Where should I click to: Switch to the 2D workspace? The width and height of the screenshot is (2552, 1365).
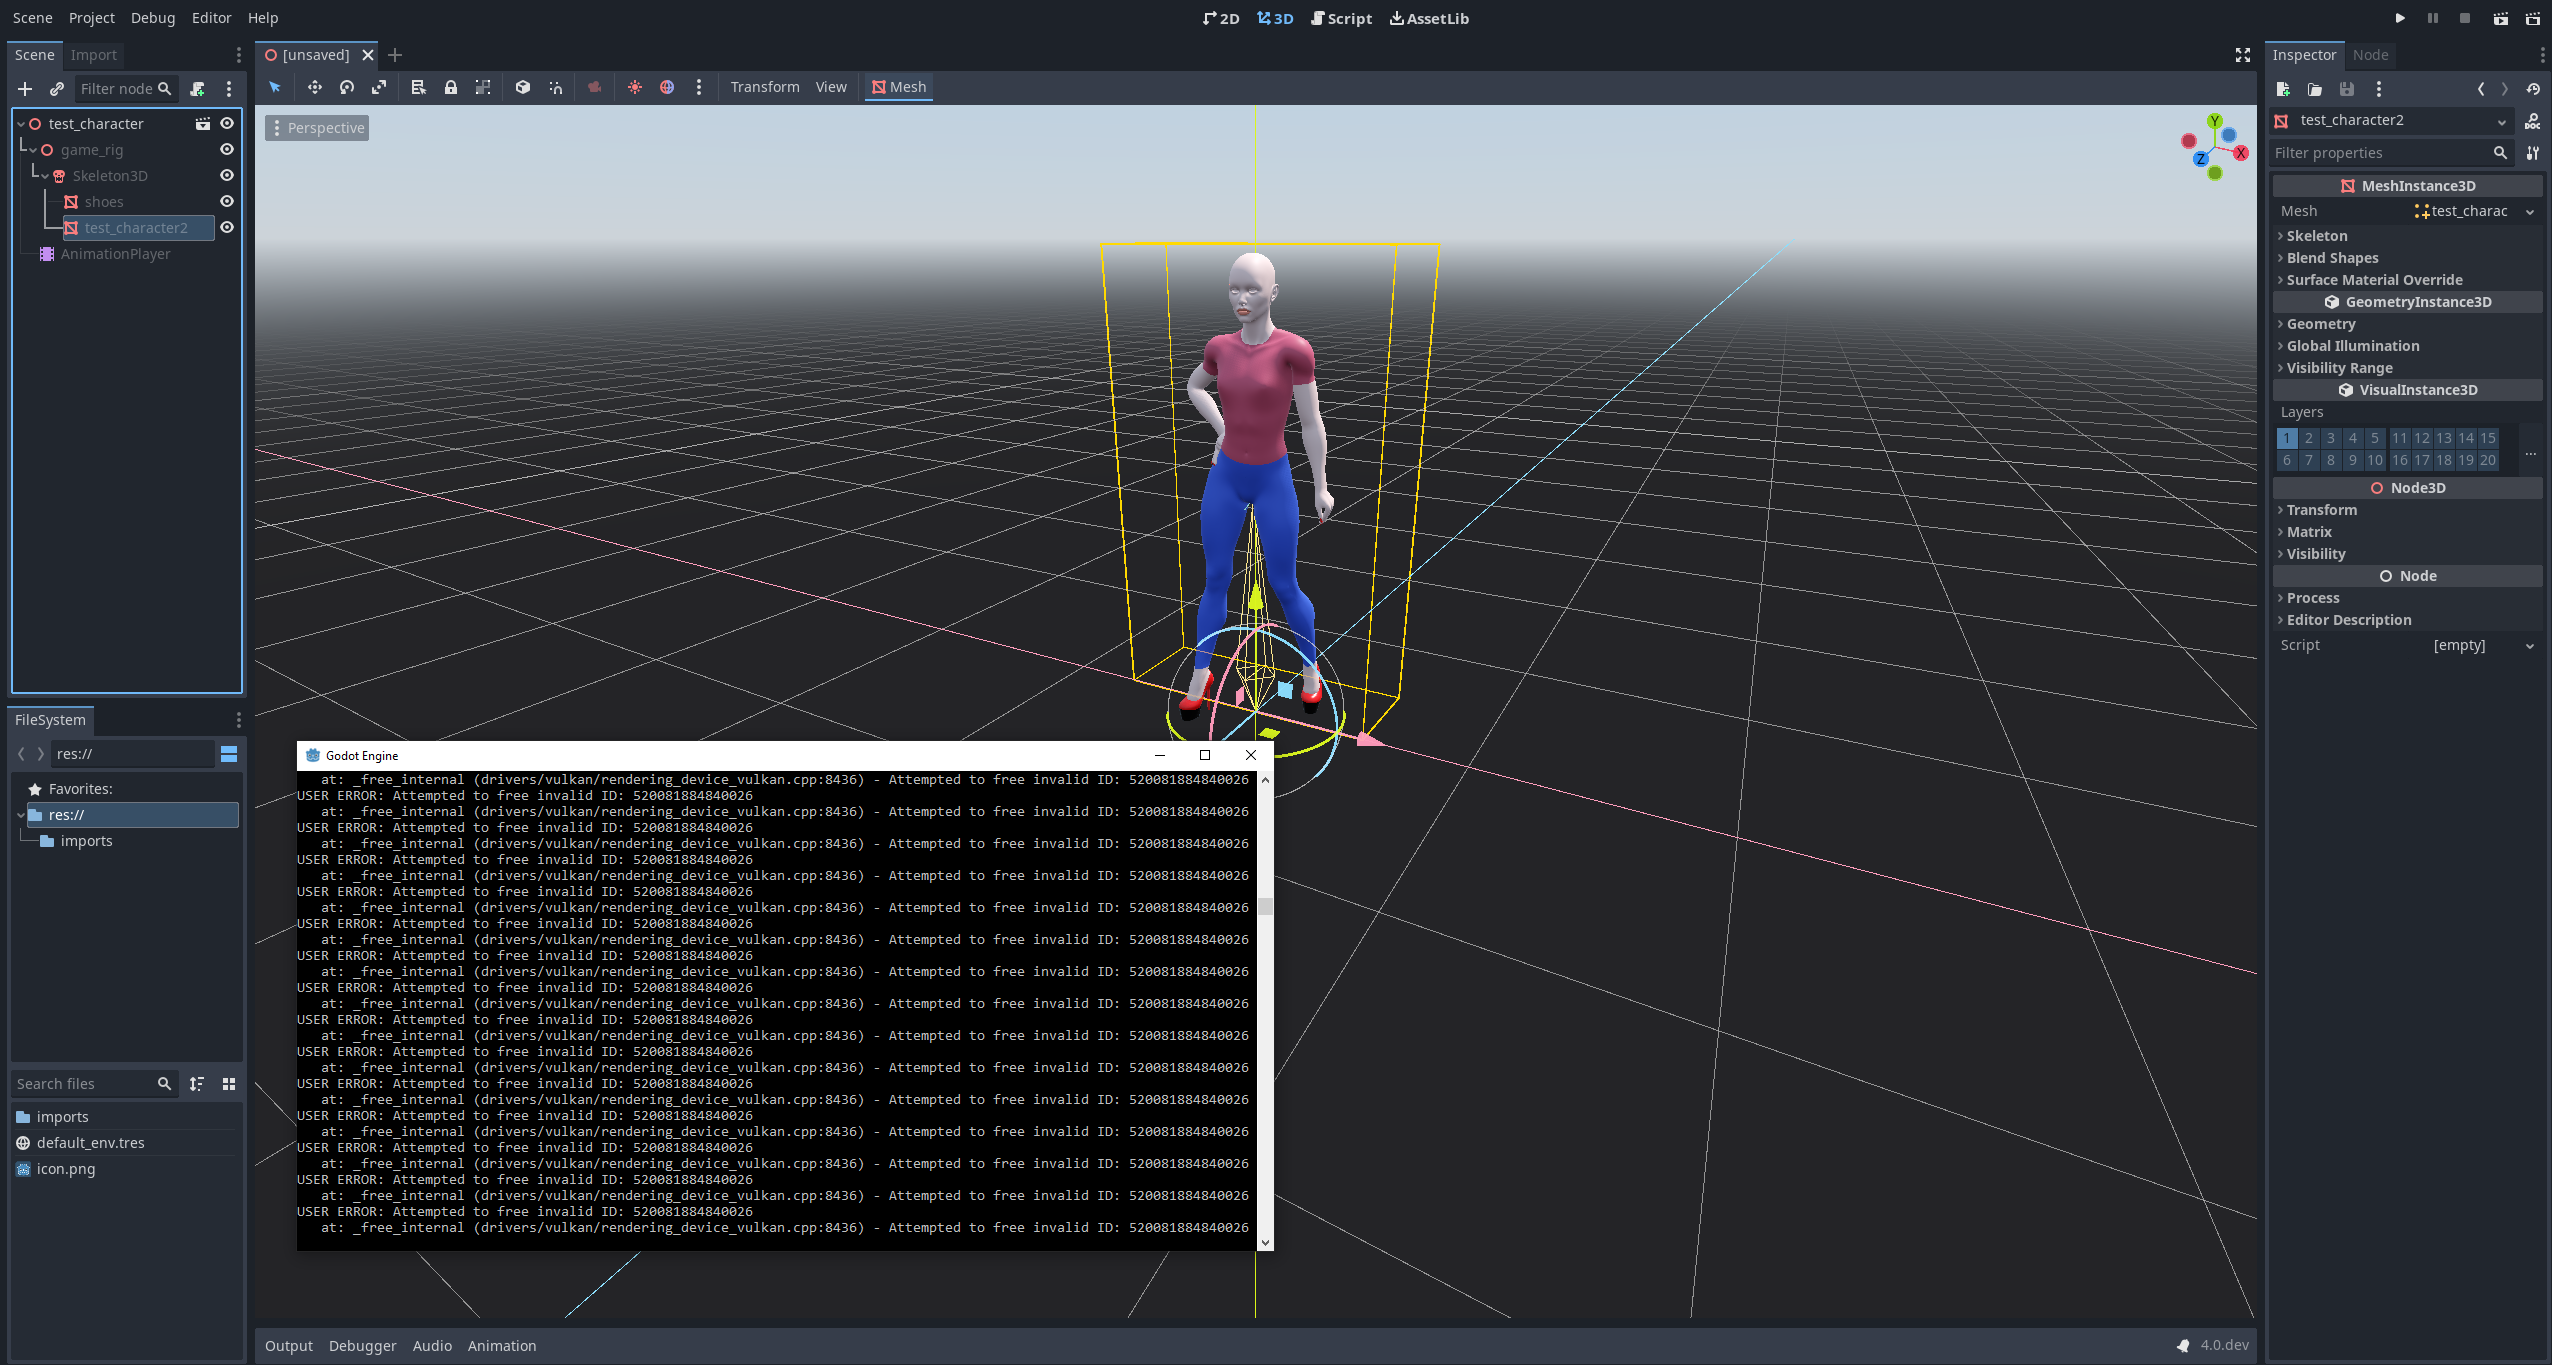(1222, 18)
